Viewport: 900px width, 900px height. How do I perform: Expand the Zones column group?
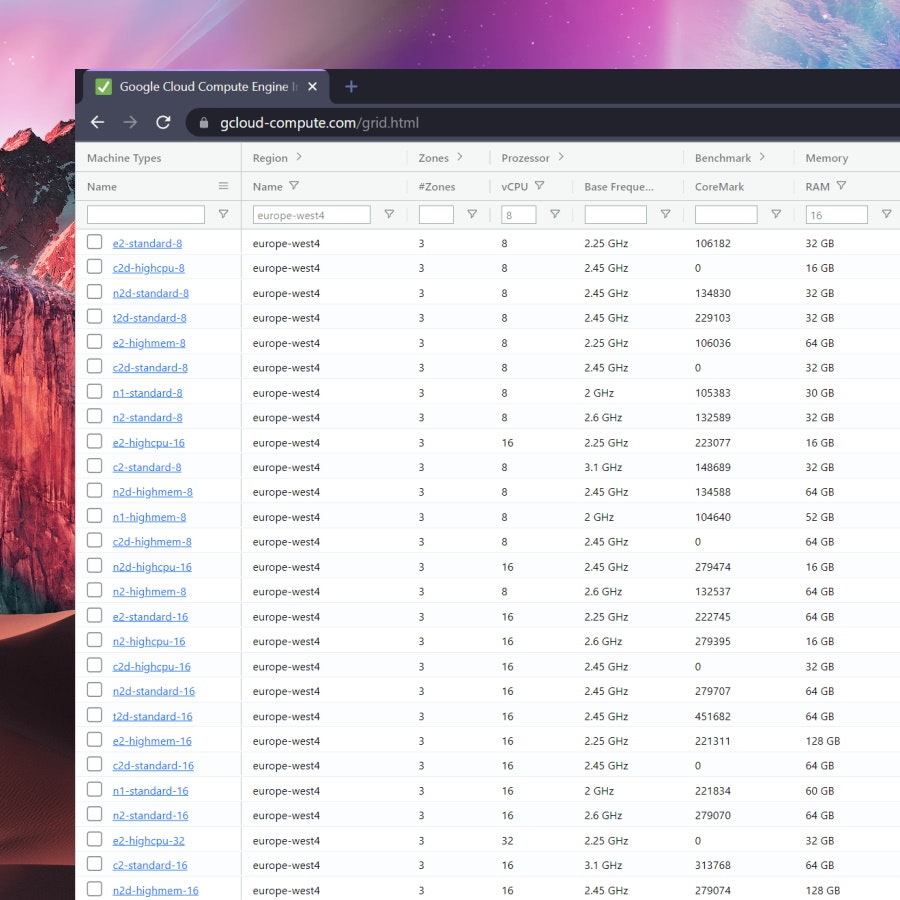[x=460, y=157]
